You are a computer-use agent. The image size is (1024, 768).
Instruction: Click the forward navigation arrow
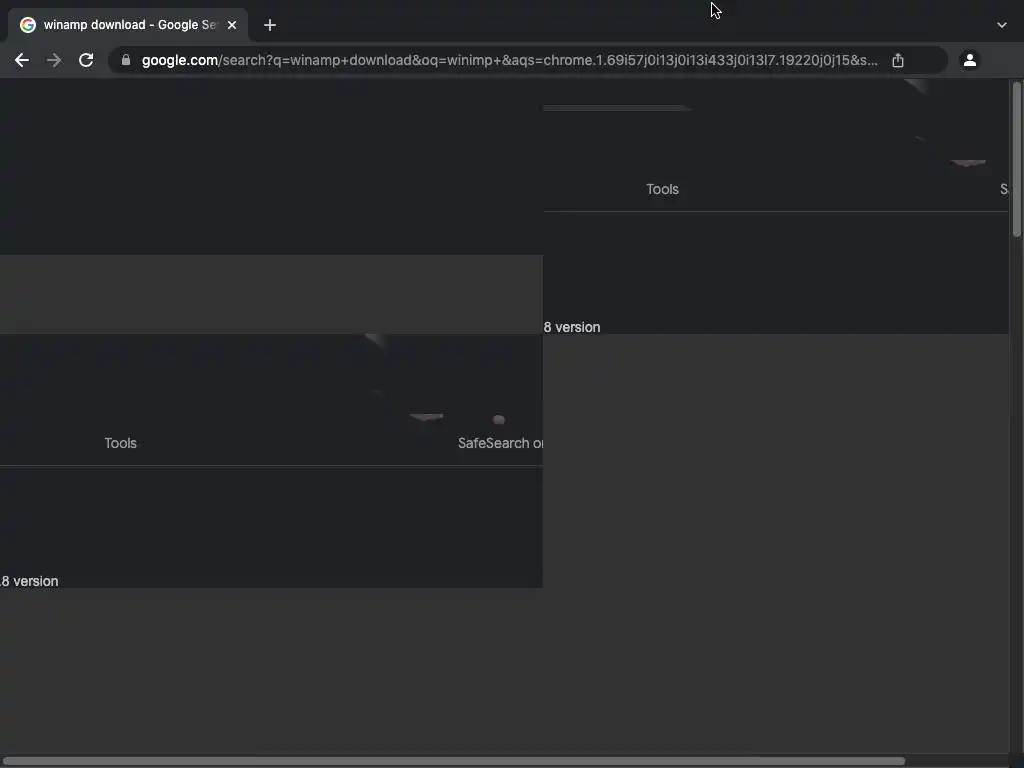point(54,60)
